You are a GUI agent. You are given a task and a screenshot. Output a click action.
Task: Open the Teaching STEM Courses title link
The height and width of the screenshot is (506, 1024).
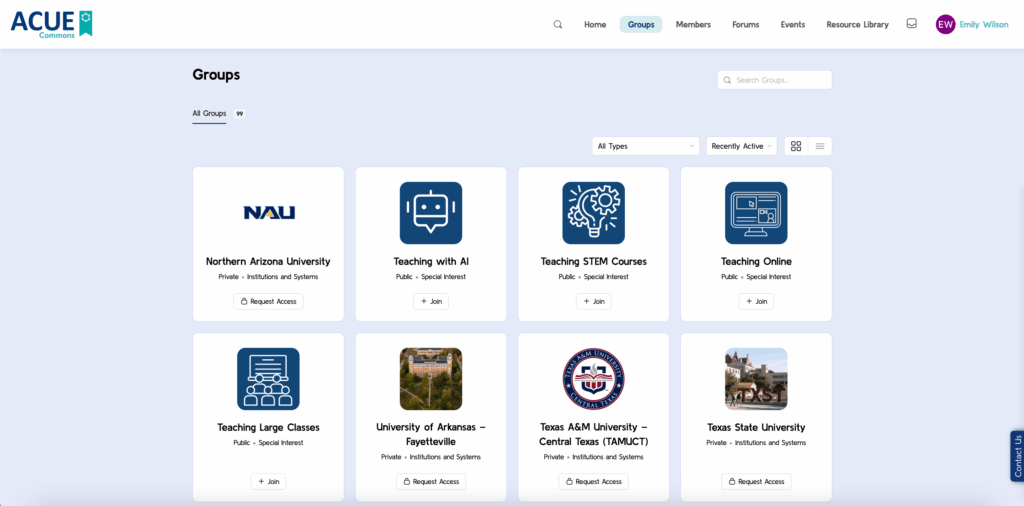click(594, 261)
